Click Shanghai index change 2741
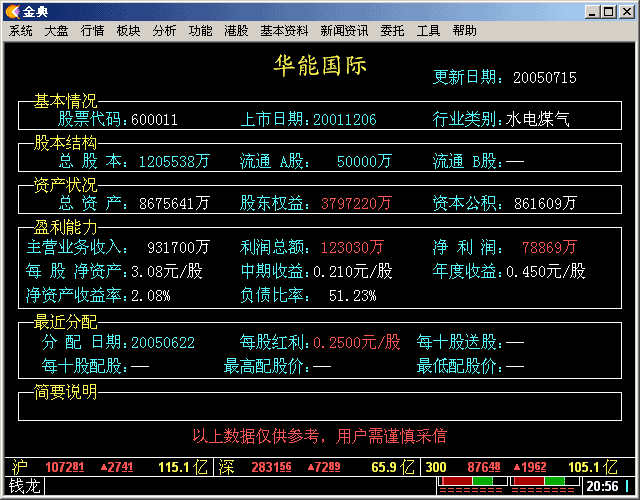This screenshot has height=500, width=640. click(x=117, y=467)
